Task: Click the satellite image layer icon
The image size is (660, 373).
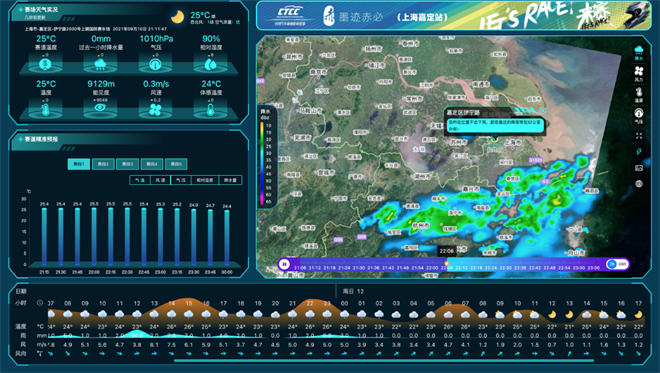Action: coord(639,168)
